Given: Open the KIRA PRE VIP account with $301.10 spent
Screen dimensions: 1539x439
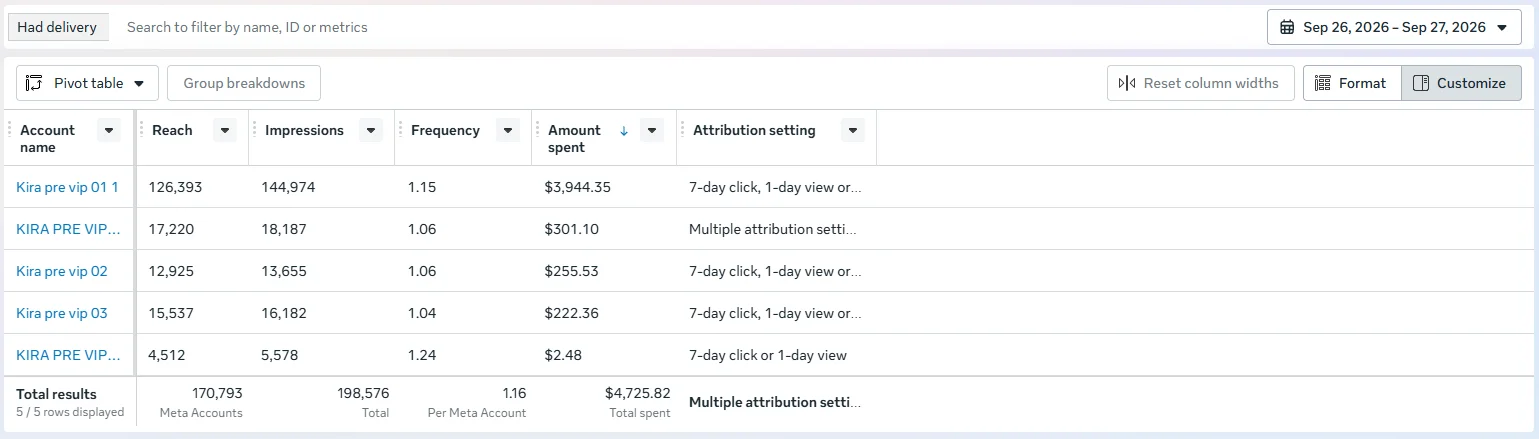Looking at the screenshot, I should tap(68, 229).
